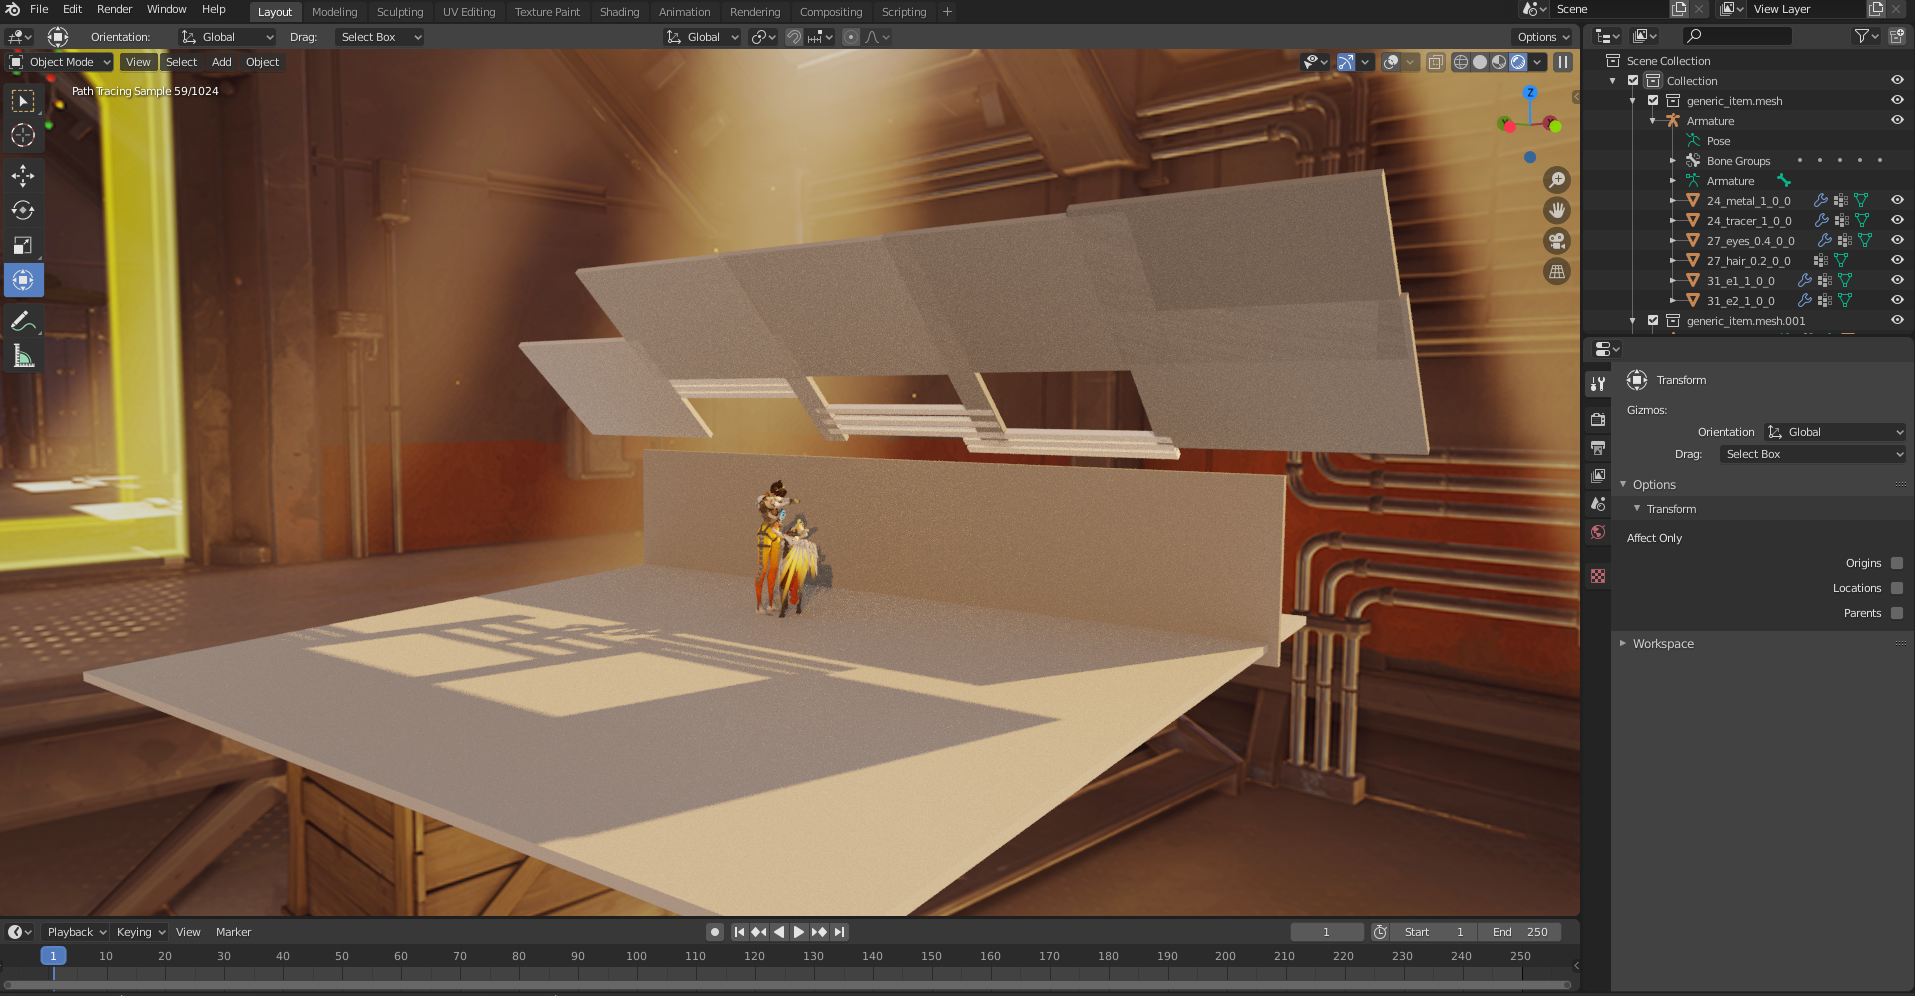
Task: Toggle snapping magnet icon in header
Action: tap(794, 37)
